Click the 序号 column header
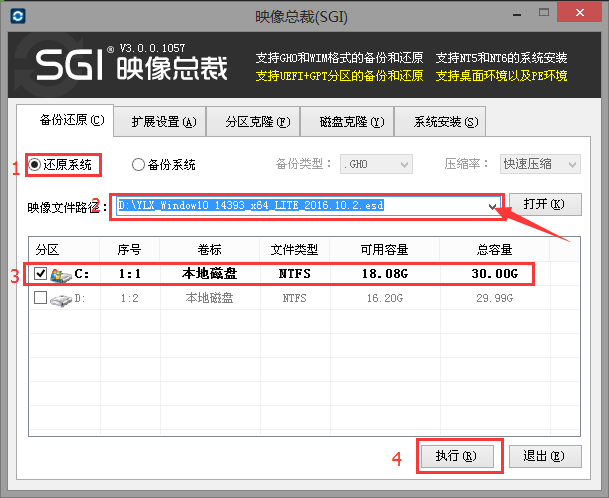The image size is (609, 498). [129, 249]
